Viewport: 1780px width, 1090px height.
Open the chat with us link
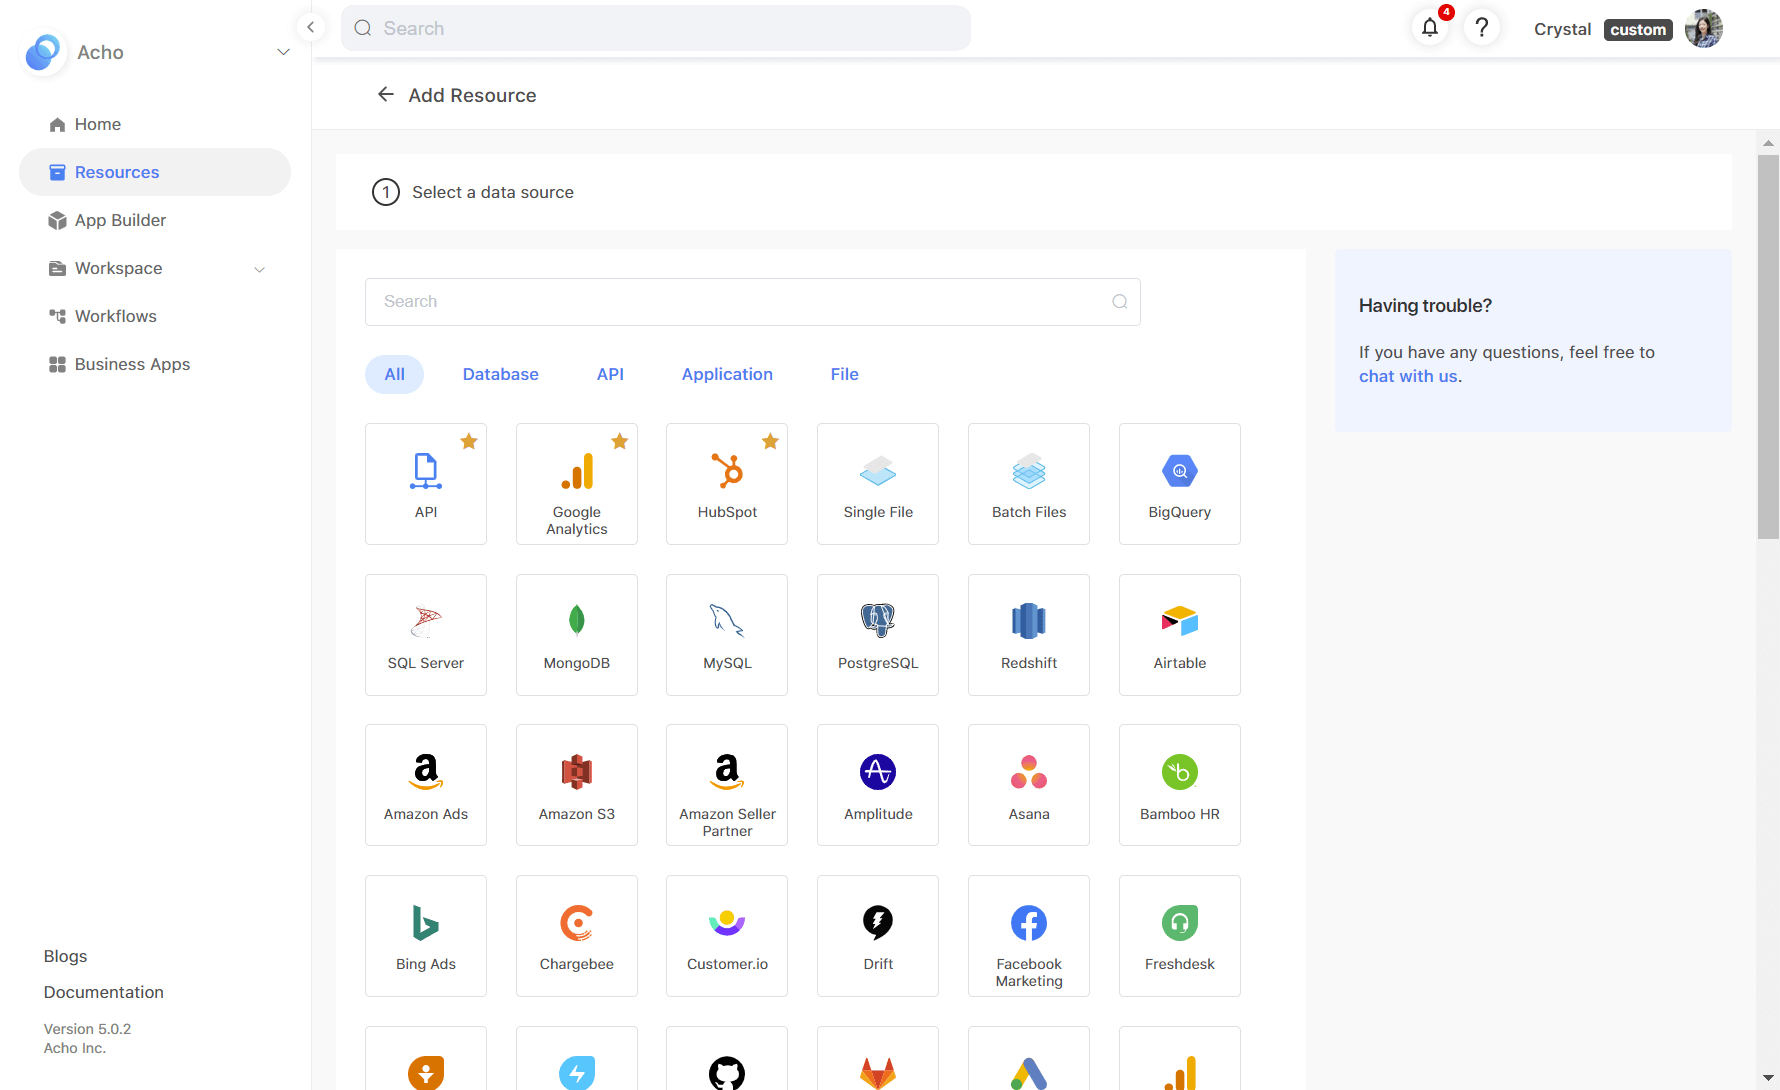1408,376
